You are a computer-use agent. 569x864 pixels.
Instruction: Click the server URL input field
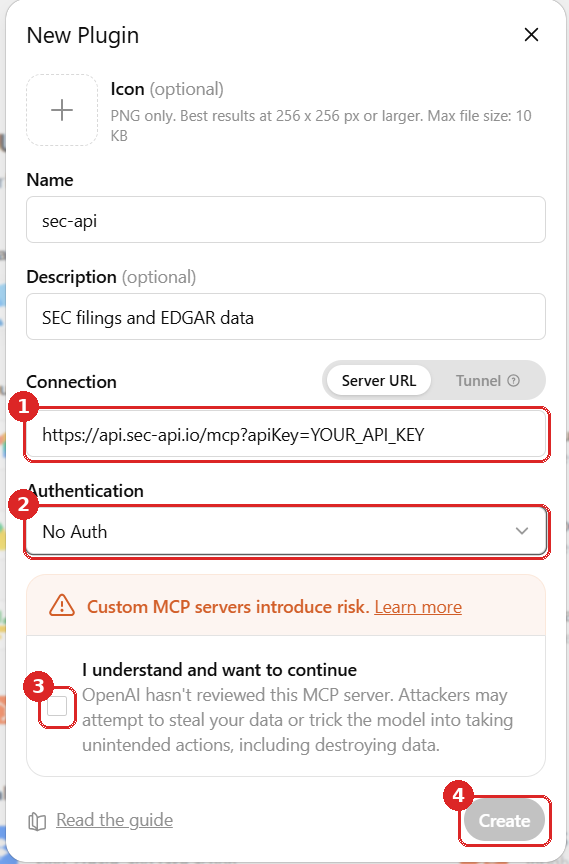pyautogui.click(x=286, y=435)
